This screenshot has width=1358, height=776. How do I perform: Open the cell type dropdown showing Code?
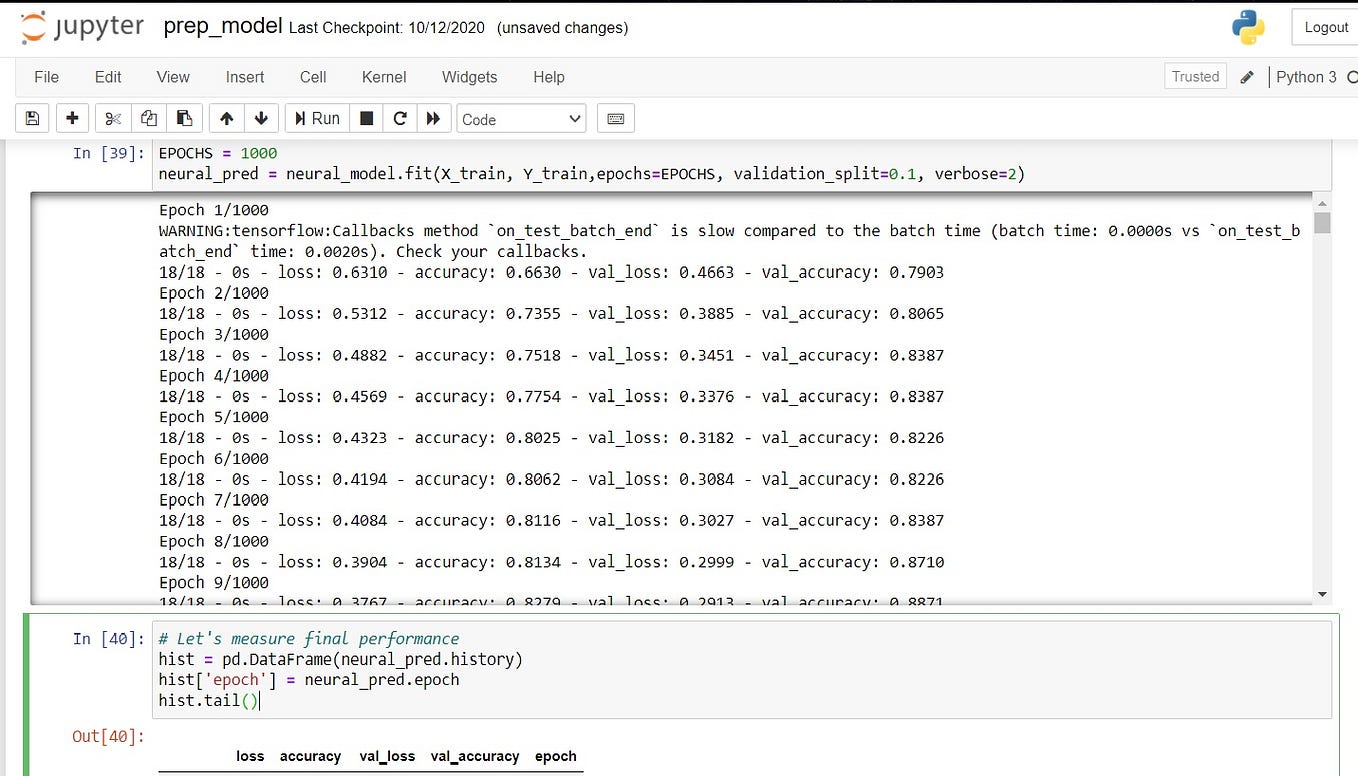520,118
